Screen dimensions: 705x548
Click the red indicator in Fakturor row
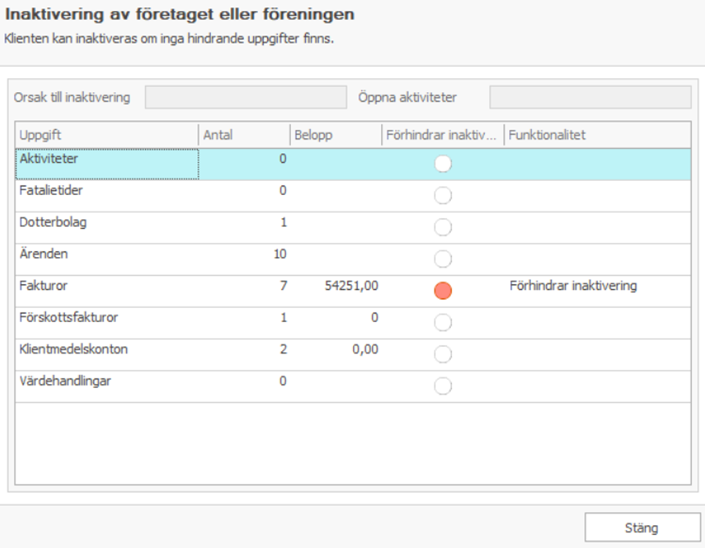pos(443,290)
